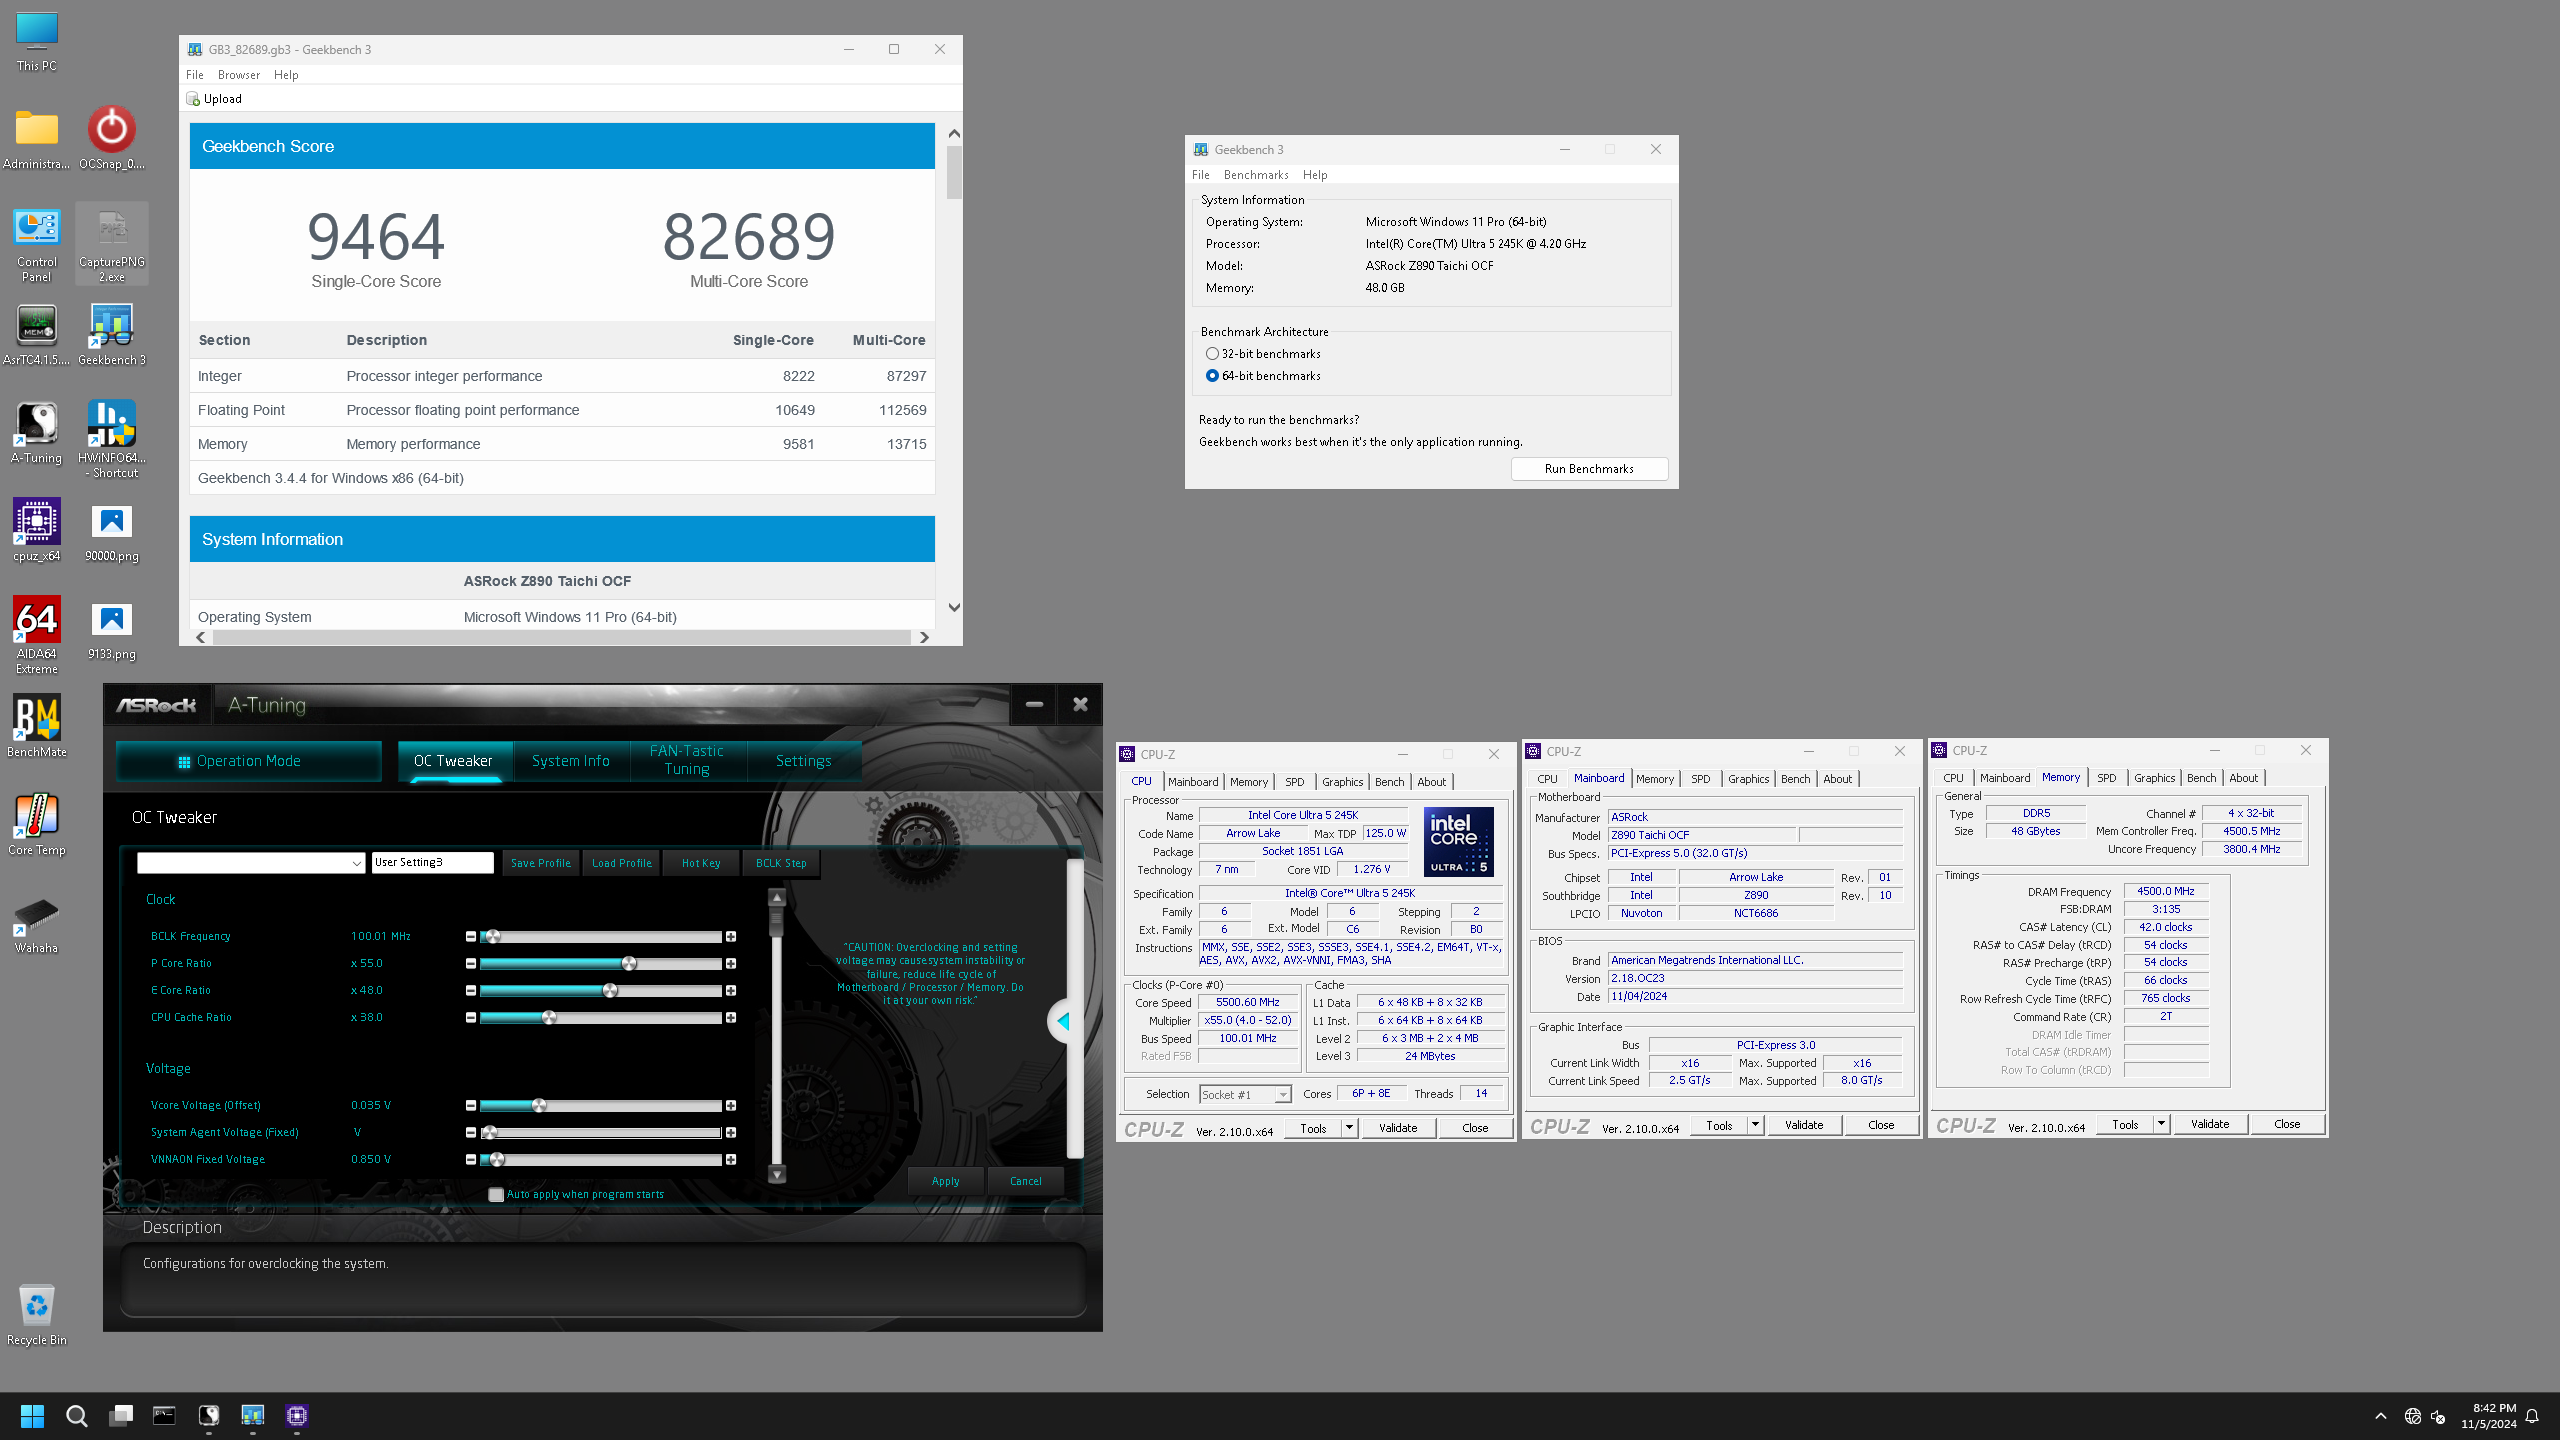Decrease P Core Ratio with minus button
The image size is (2560, 1440).
click(x=470, y=964)
